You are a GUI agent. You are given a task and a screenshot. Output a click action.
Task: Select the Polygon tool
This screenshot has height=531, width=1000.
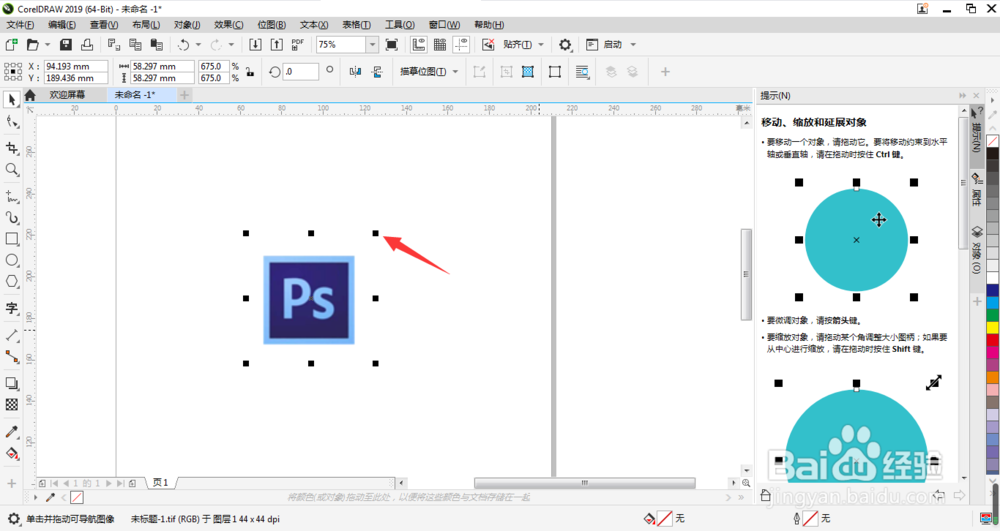click(x=11, y=281)
